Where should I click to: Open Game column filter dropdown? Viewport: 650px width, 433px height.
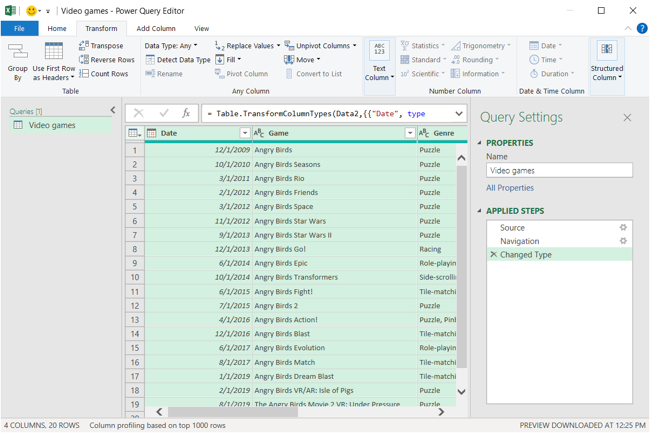(410, 133)
